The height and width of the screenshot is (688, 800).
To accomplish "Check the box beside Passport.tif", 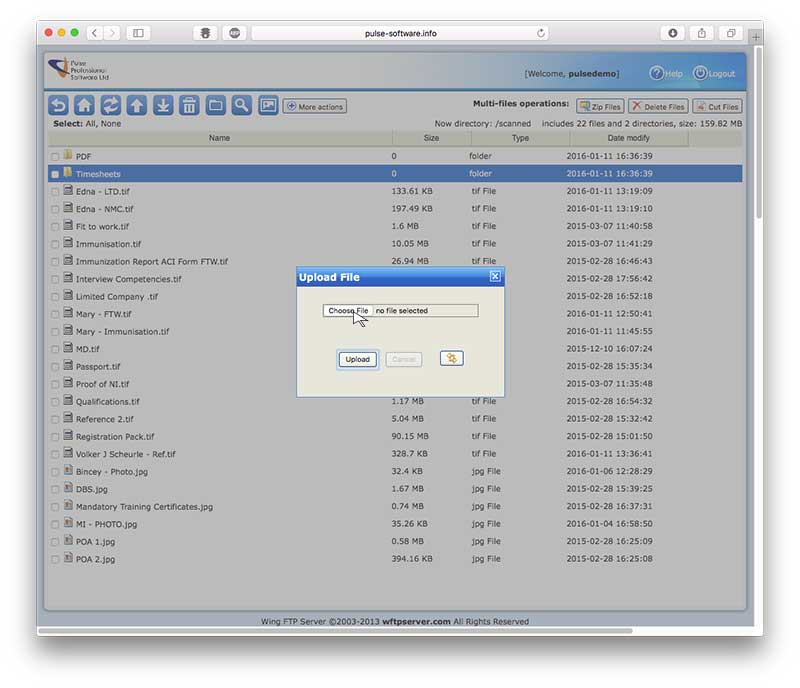I will click(55, 367).
